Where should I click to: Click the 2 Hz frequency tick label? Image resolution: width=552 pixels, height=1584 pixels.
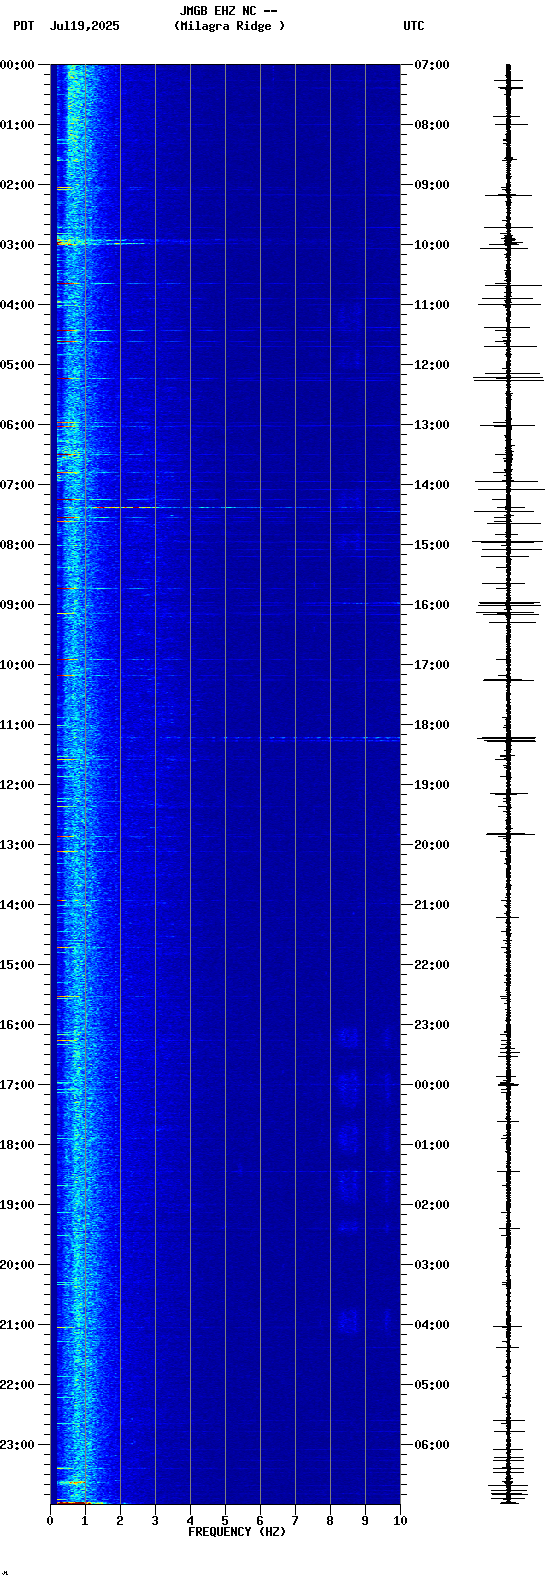point(120,1521)
